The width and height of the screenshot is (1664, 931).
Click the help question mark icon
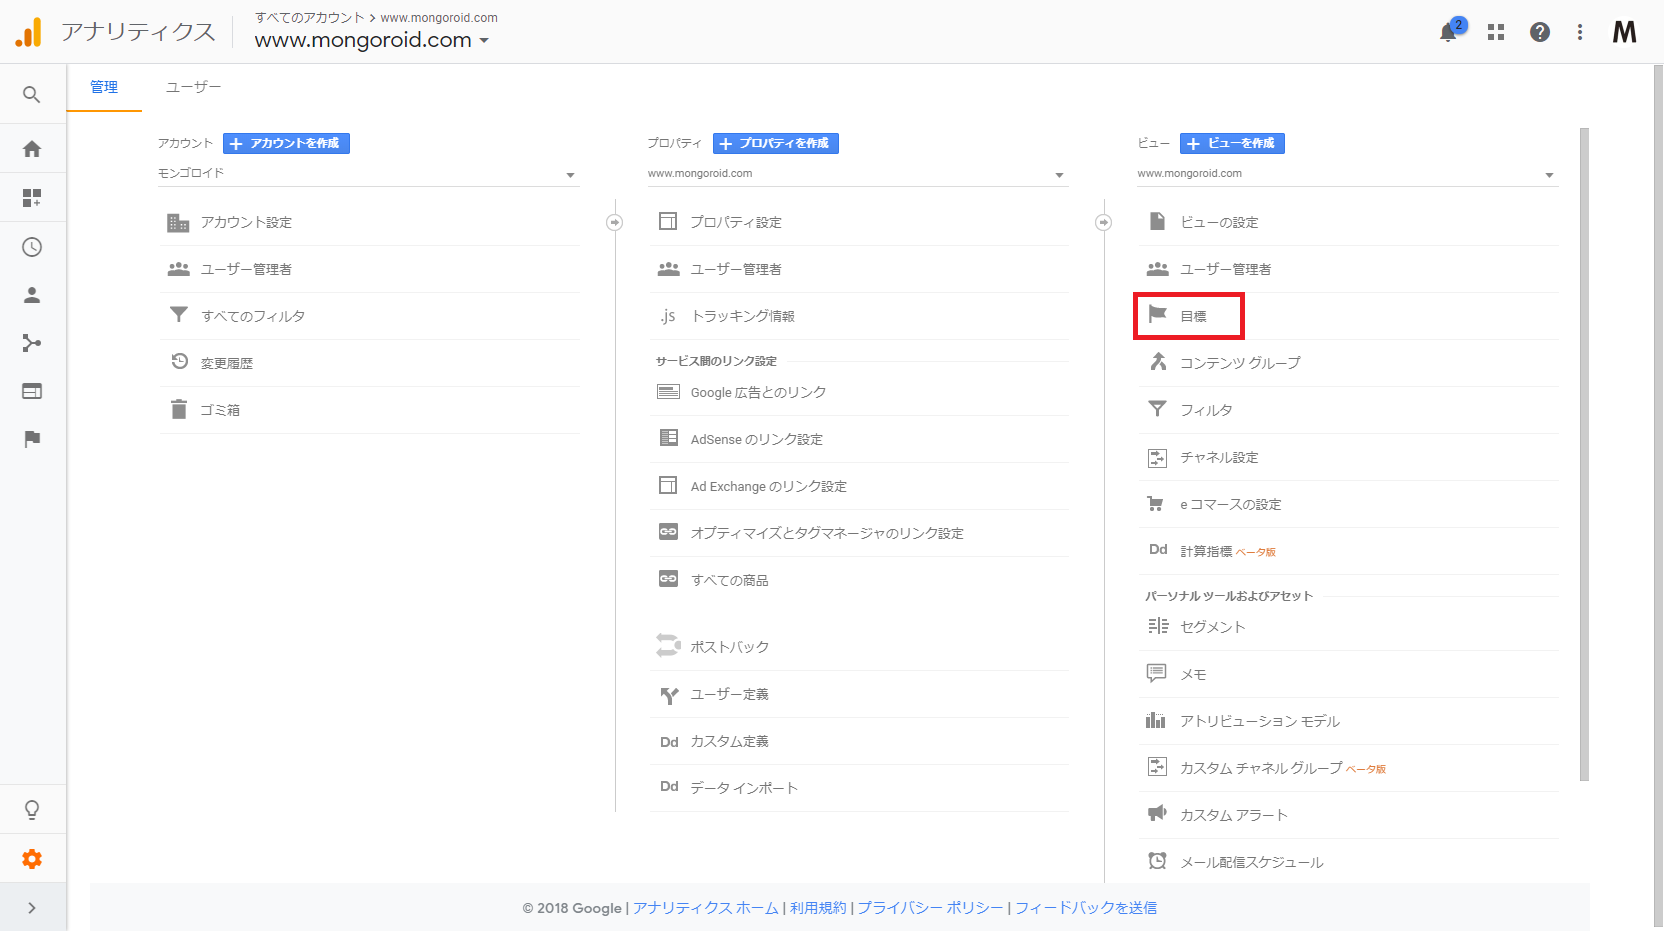point(1540,33)
